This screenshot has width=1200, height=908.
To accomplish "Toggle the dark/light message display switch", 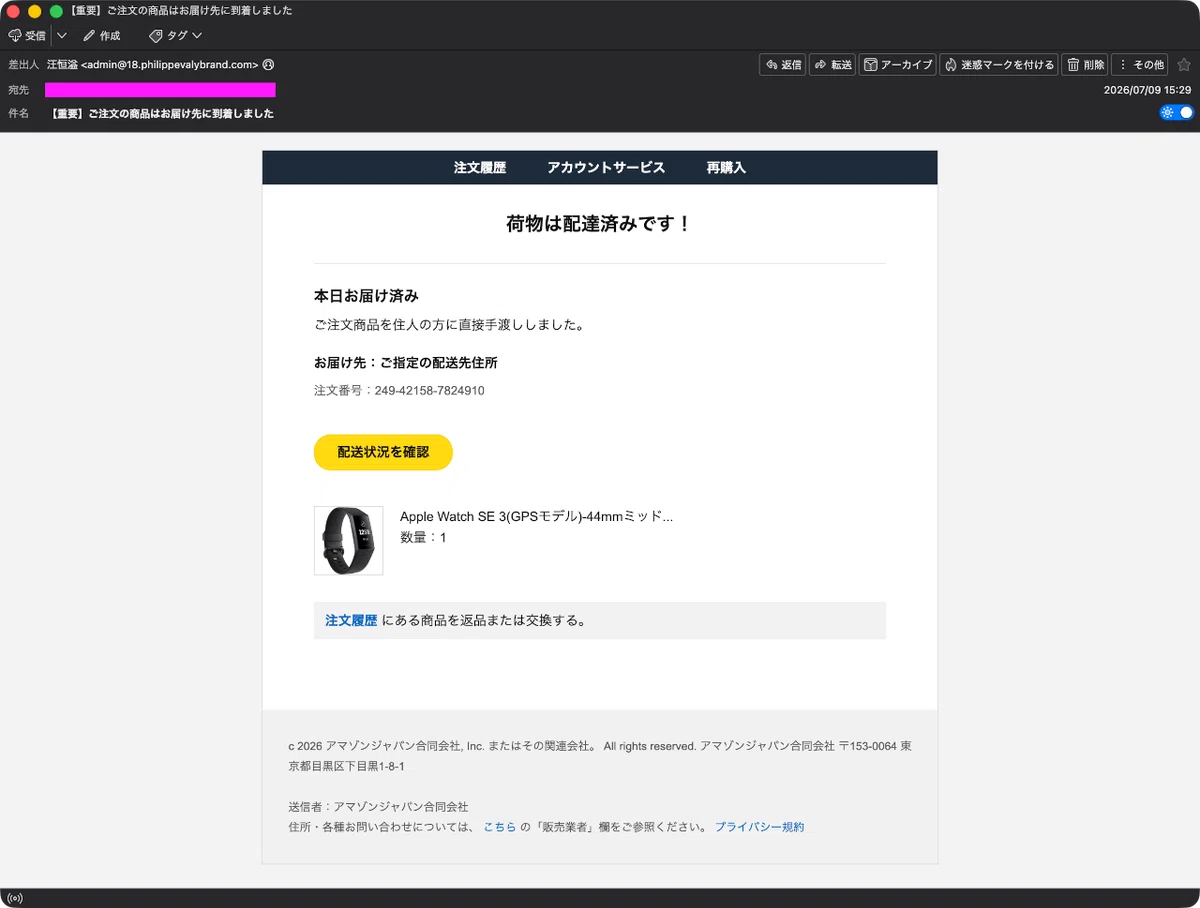I will point(1177,113).
